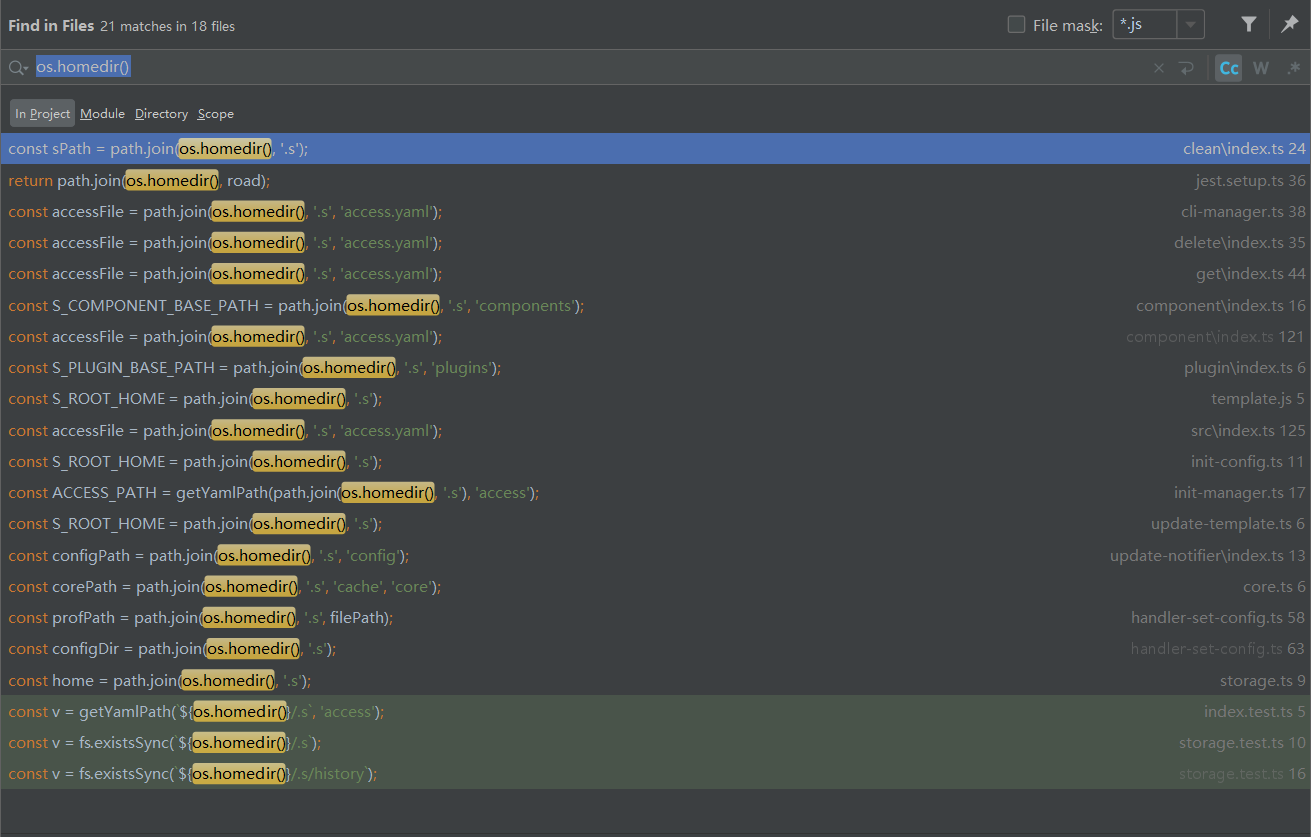This screenshot has height=837, width=1311.
Task: Click the new line icon beside the X
Action: click(1186, 67)
